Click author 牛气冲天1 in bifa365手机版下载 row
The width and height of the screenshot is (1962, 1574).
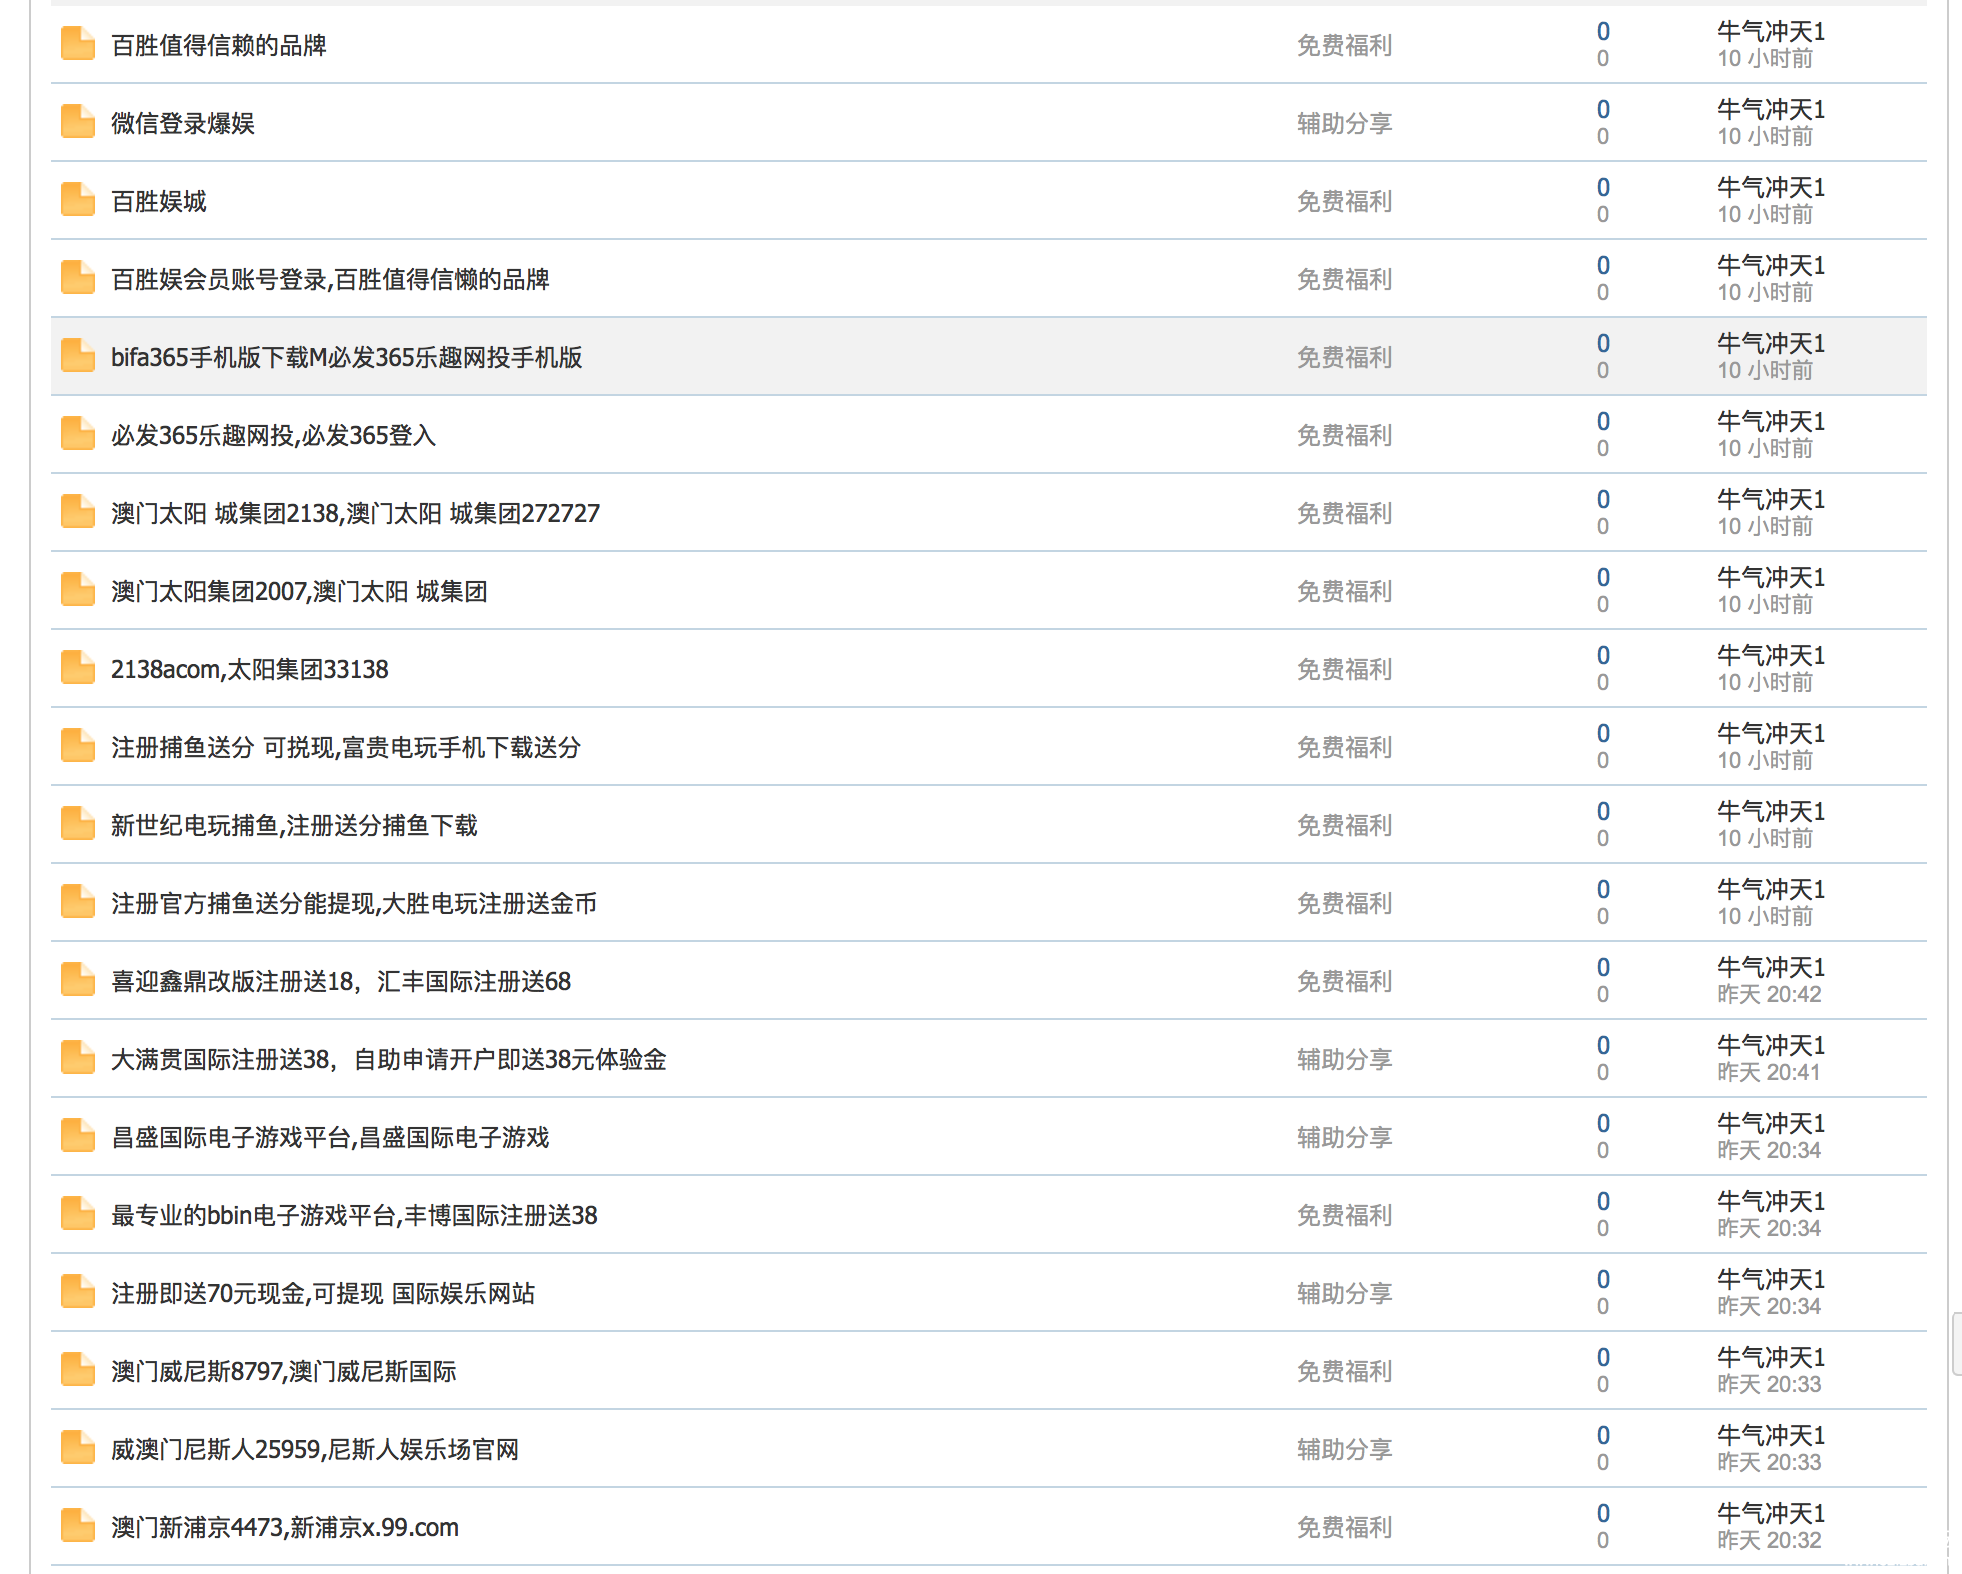click(x=1771, y=343)
